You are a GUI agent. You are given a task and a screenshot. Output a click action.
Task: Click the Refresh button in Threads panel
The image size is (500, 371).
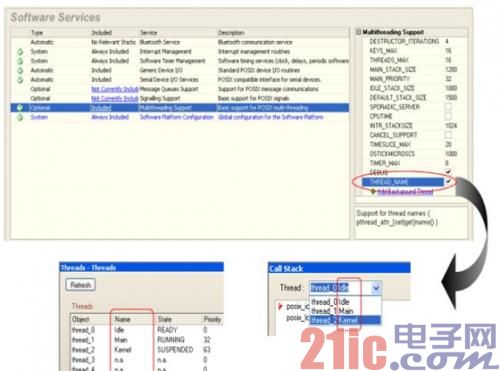81,285
